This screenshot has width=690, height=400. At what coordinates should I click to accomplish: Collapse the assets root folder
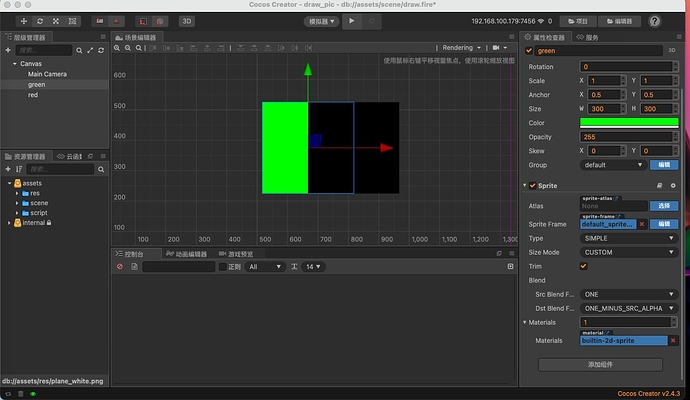(x=9, y=183)
